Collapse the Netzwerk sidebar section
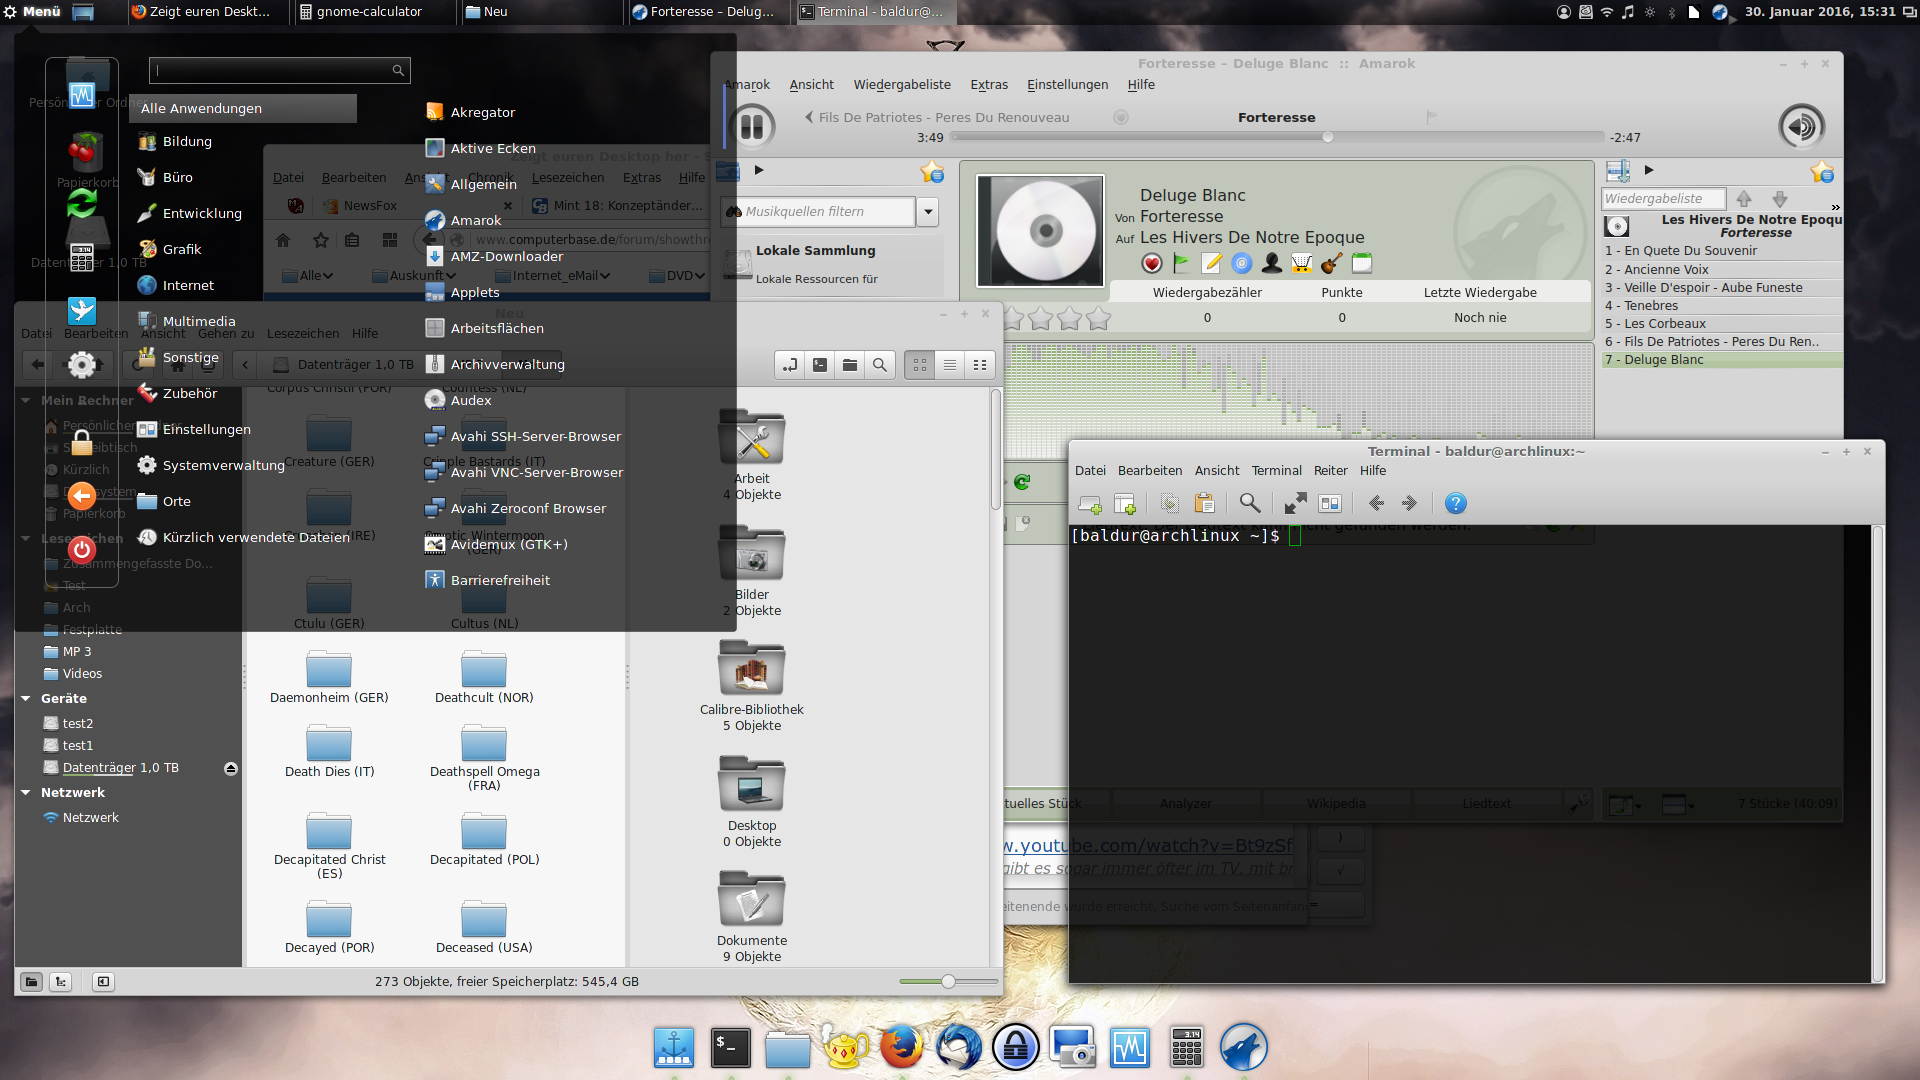This screenshot has height=1080, width=1920. [26, 792]
